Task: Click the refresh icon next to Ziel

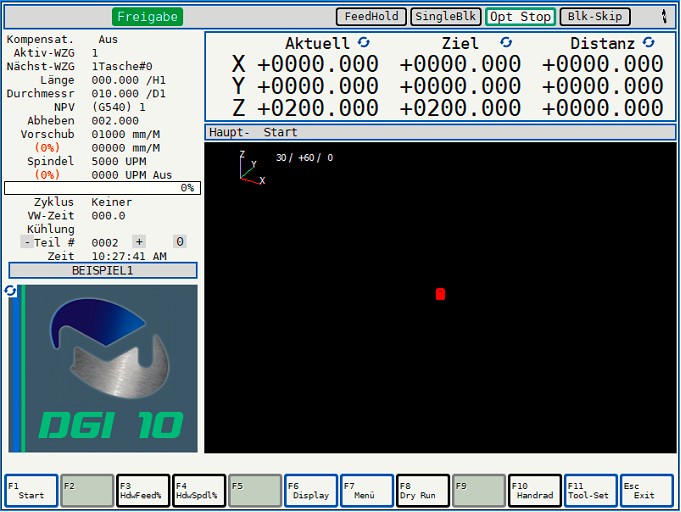Action: 506,42
